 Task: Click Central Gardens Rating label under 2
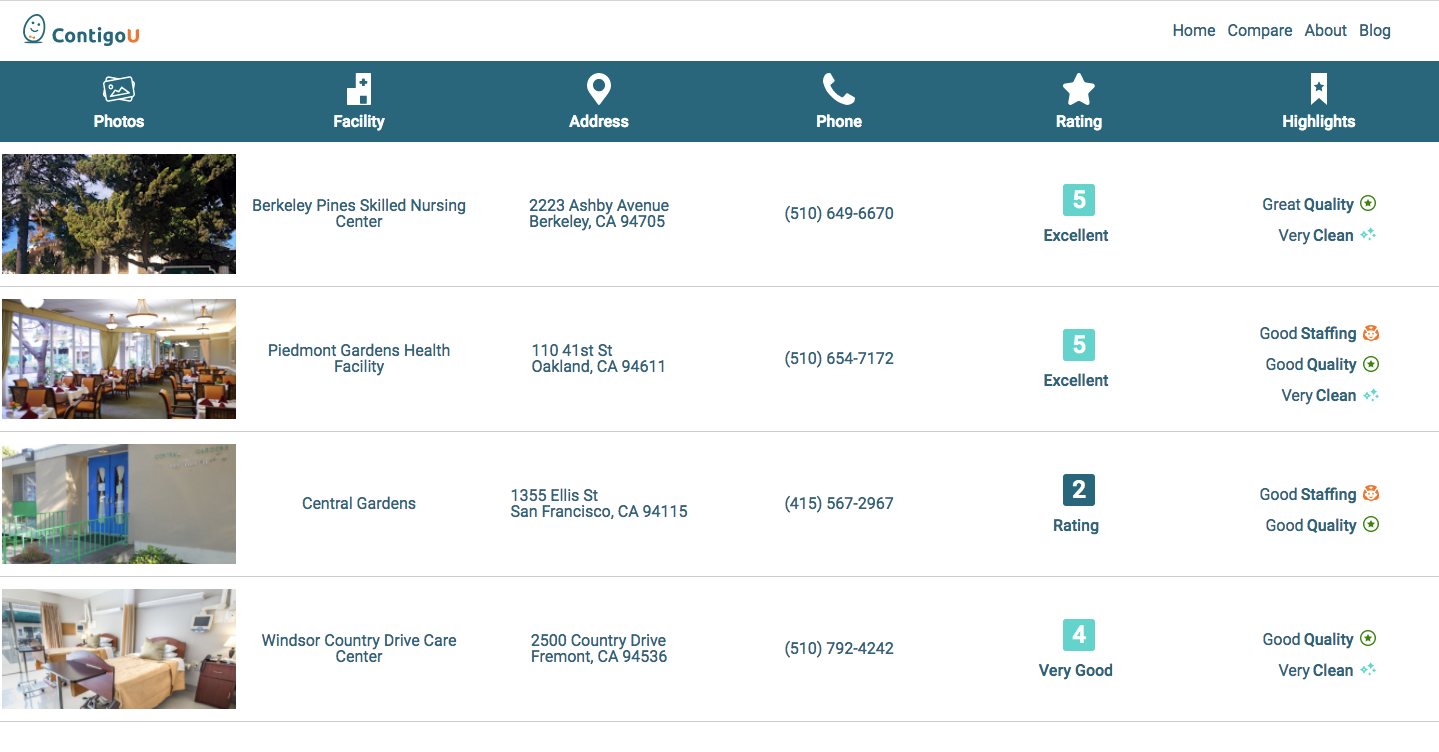(x=1076, y=525)
